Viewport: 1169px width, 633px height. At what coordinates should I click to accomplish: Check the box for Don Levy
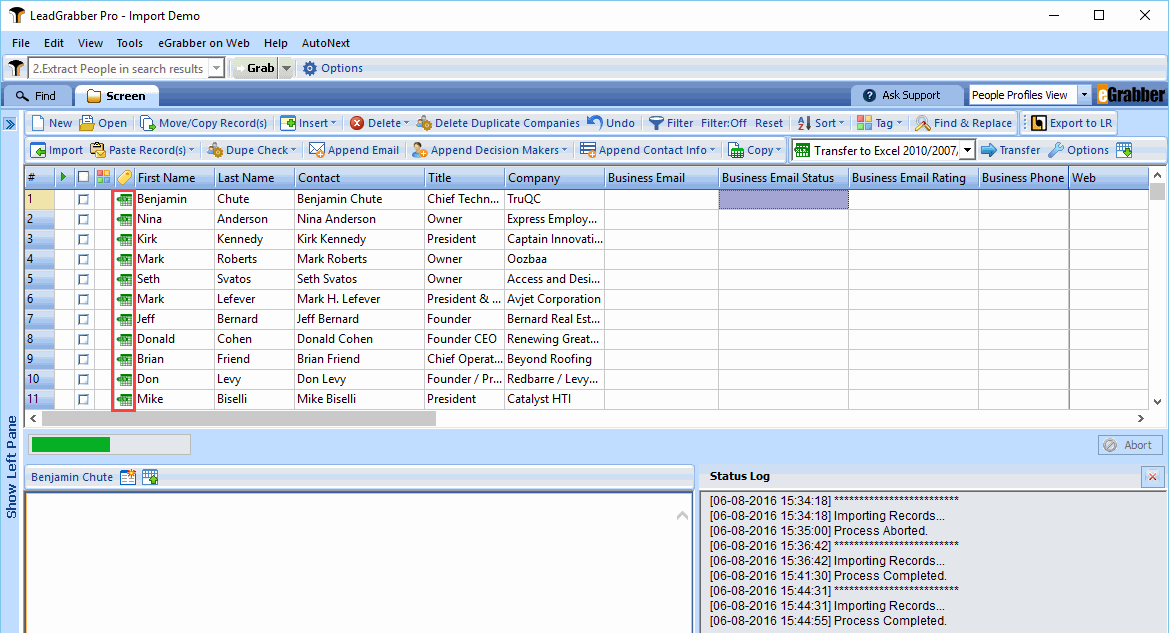[84, 380]
